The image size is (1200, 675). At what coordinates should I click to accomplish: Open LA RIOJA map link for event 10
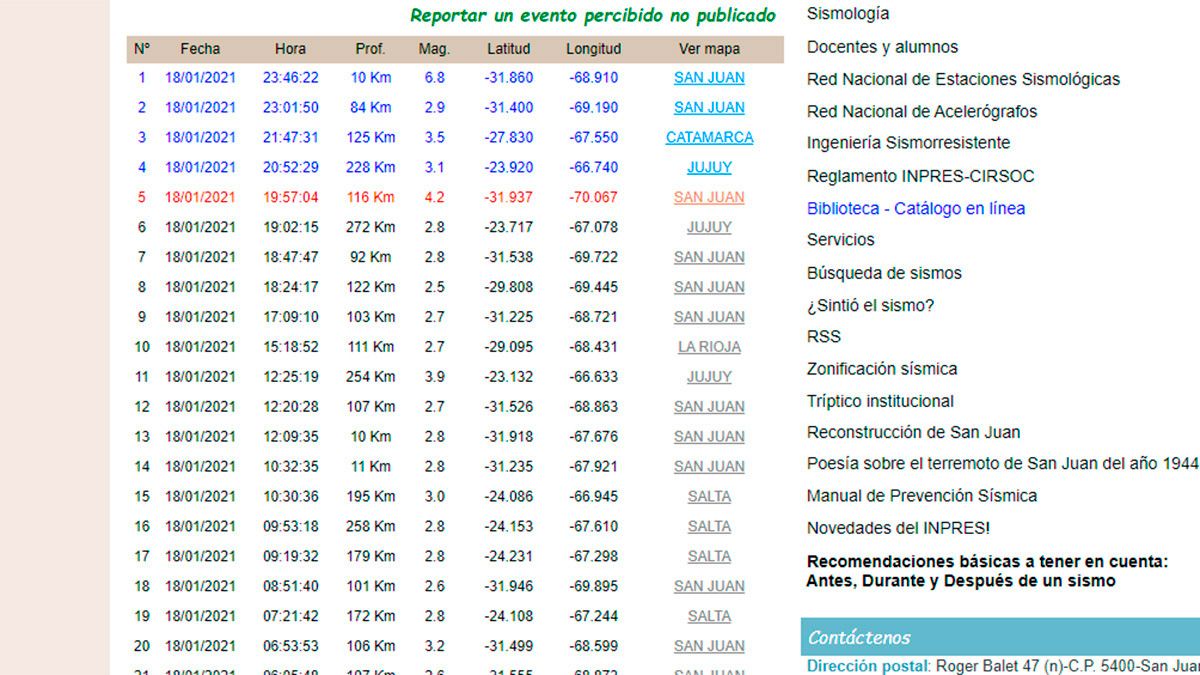click(709, 347)
